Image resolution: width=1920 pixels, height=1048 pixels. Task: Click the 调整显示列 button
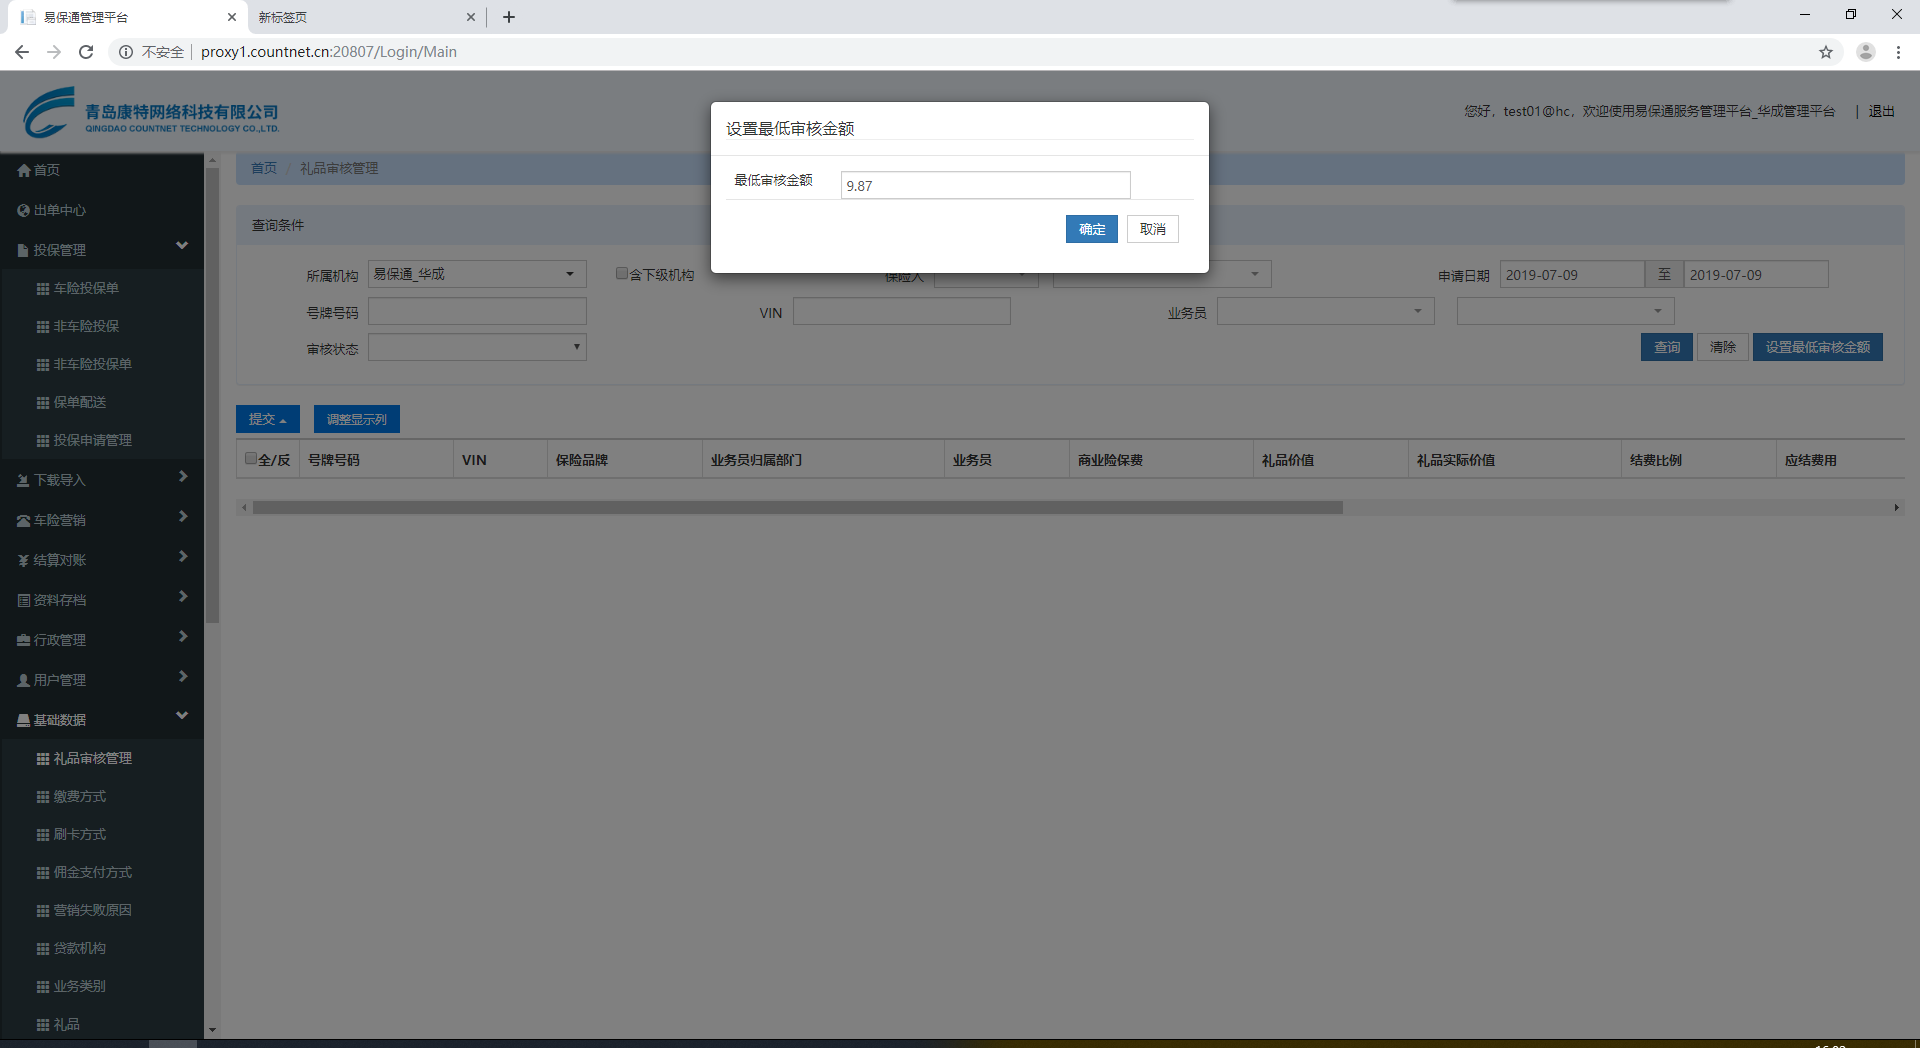click(357, 419)
